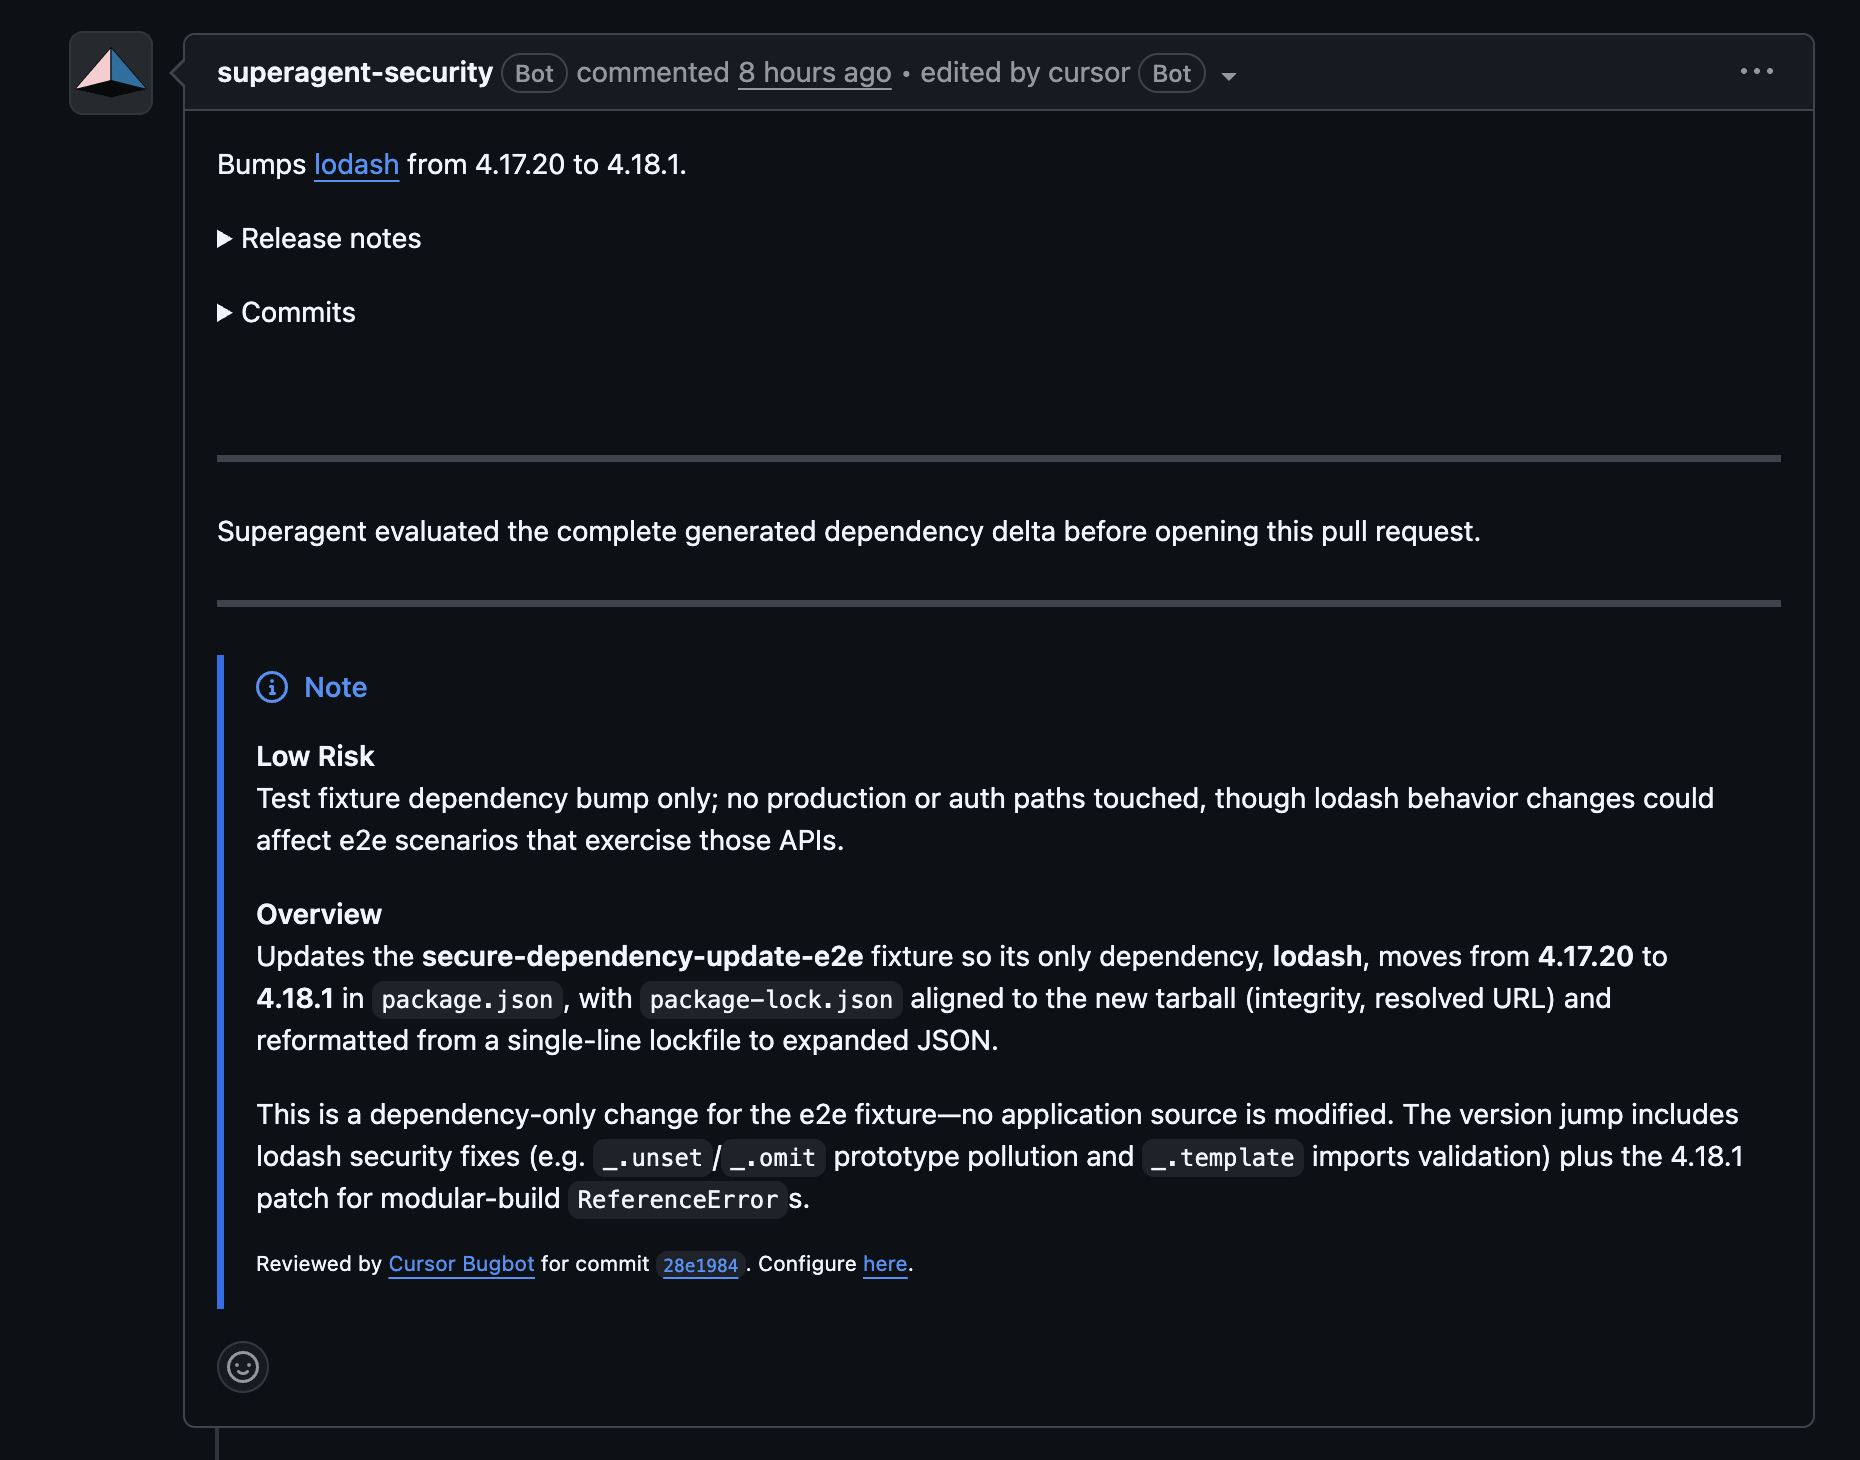Open the three-dot comment options menu
This screenshot has height=1460, width=1860.
(1756, 72)
